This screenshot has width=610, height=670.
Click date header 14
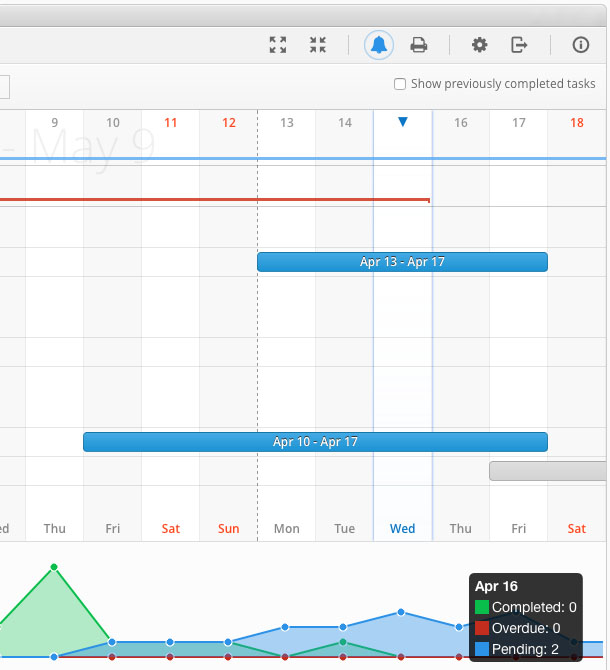pos(345,123)
